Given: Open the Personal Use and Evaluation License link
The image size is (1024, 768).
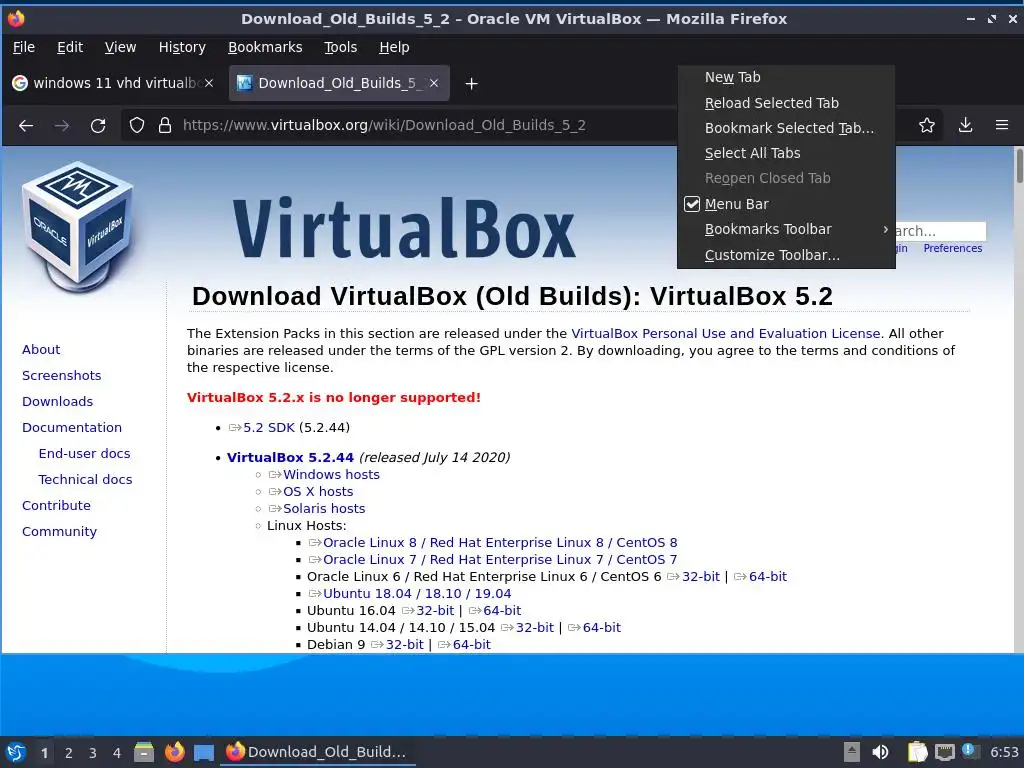Looking at the screenshot, I should (x=727, y=334).
